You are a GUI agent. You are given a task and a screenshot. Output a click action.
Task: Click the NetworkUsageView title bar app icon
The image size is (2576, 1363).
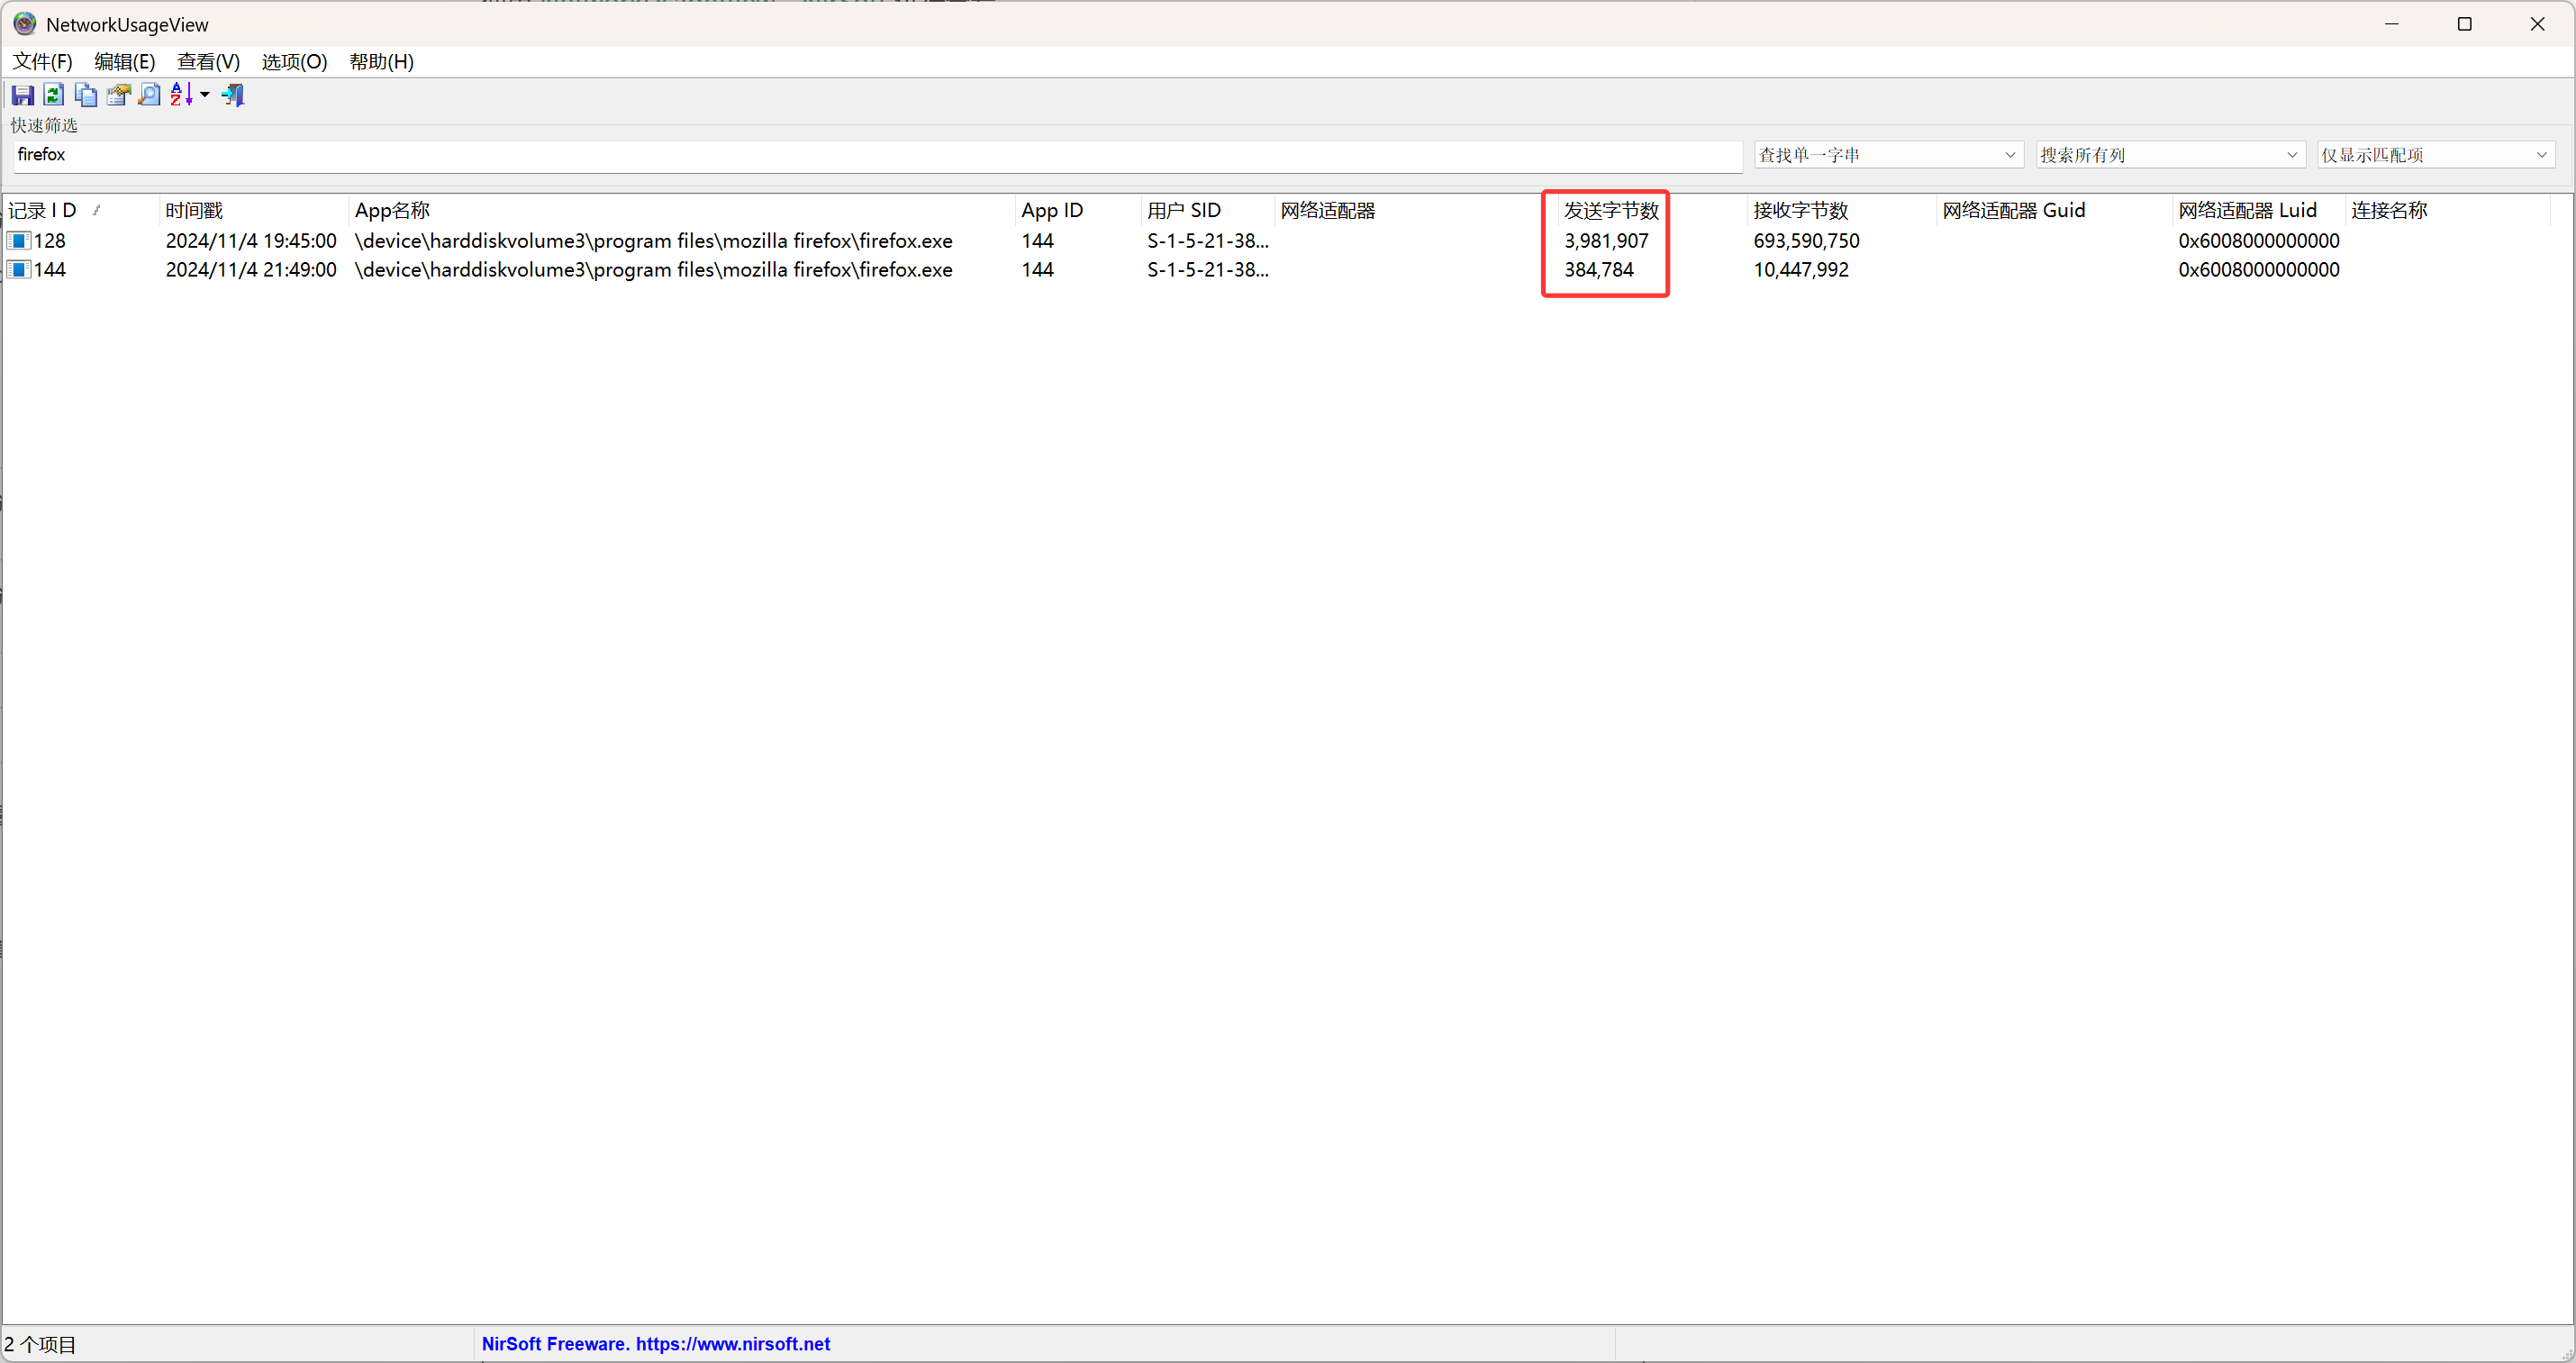click(x=24, y=24)
